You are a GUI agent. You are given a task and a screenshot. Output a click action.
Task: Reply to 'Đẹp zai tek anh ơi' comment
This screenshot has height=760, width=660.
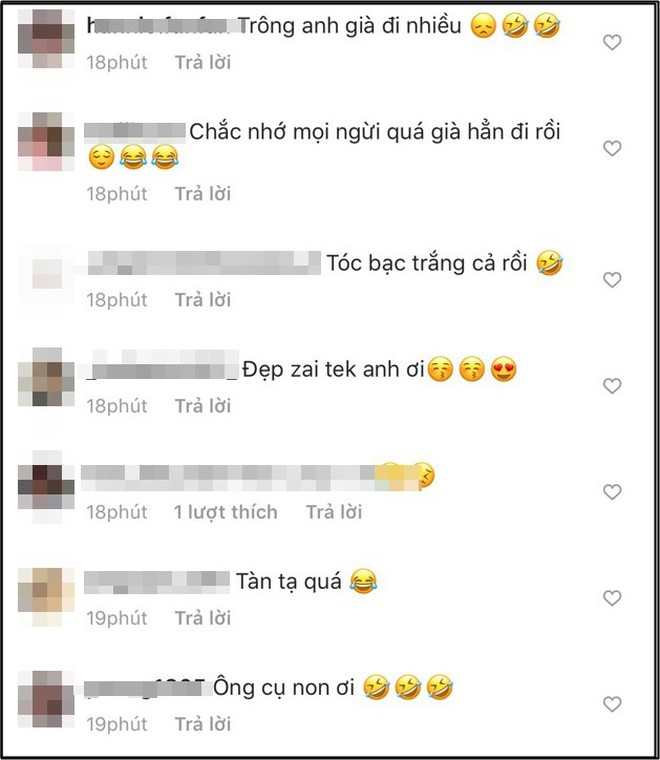[203, 406]
